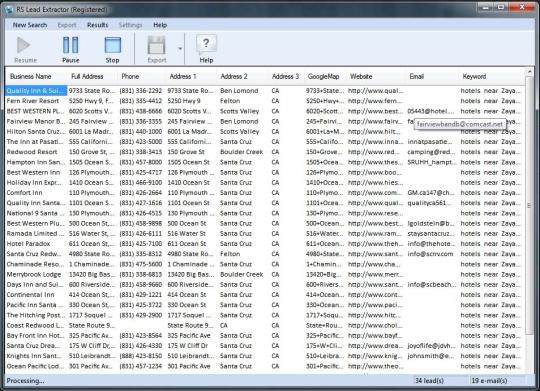Click the Processing... status text
This screenshot has width=540, height=391.
25,381
